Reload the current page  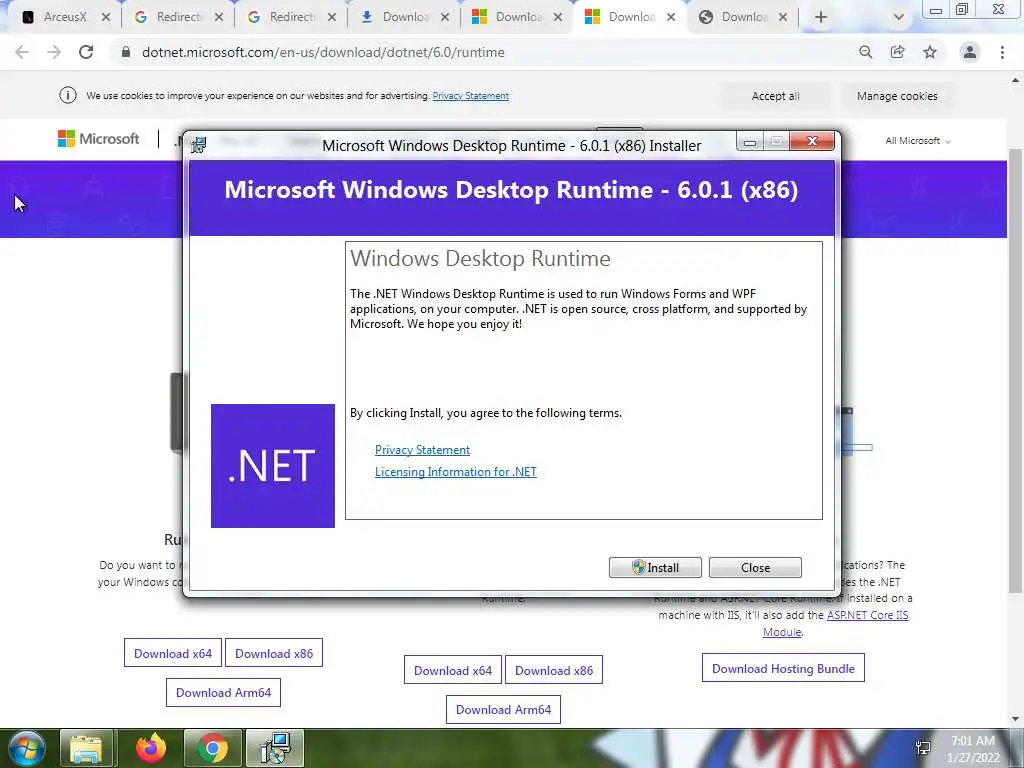click(86, 52)
